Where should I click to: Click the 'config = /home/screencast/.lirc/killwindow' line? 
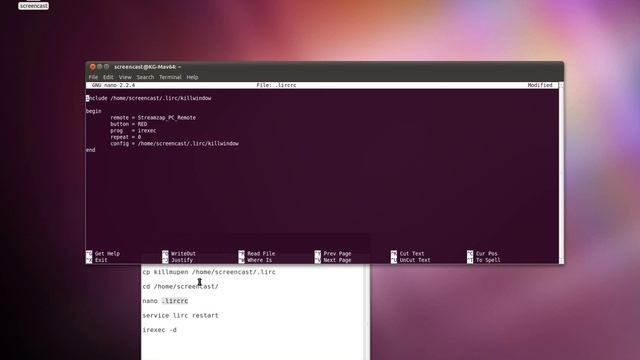click(175, 144)
